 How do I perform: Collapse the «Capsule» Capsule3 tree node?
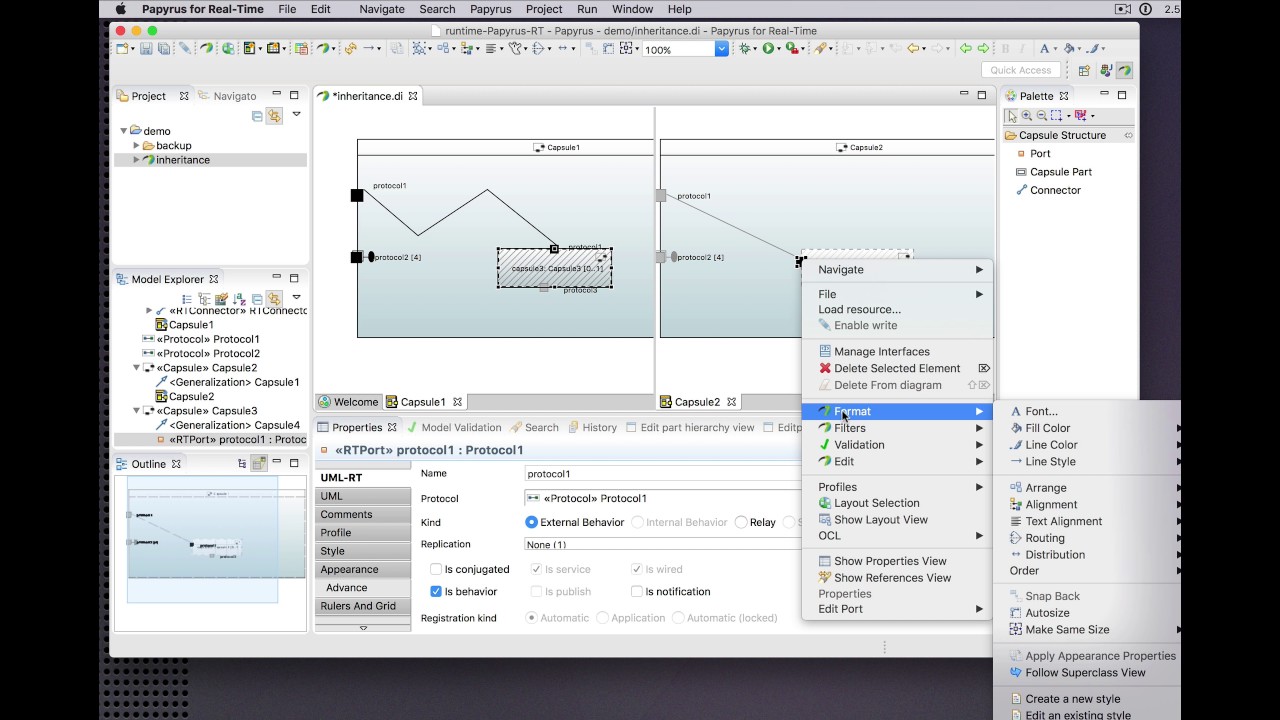137,411
